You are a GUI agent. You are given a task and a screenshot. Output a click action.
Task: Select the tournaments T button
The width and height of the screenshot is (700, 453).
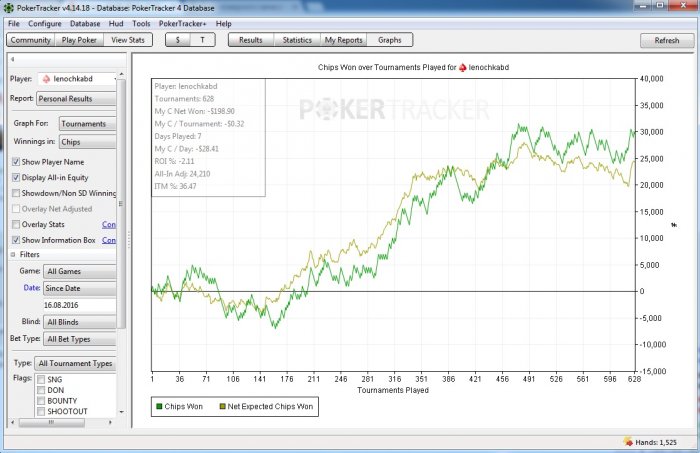tap(202, 40)
